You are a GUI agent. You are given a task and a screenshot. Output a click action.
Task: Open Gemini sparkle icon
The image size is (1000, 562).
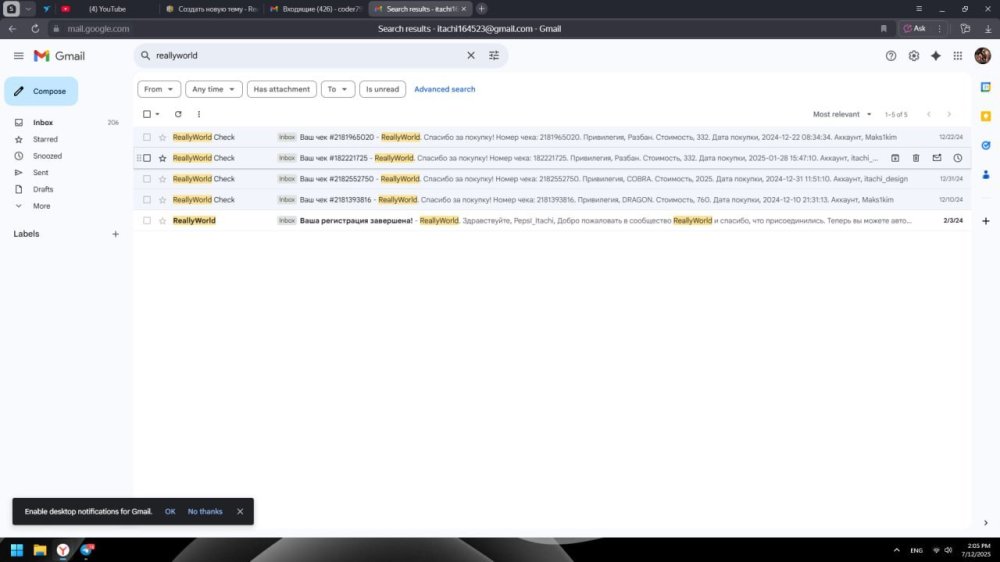pos(936,56)
